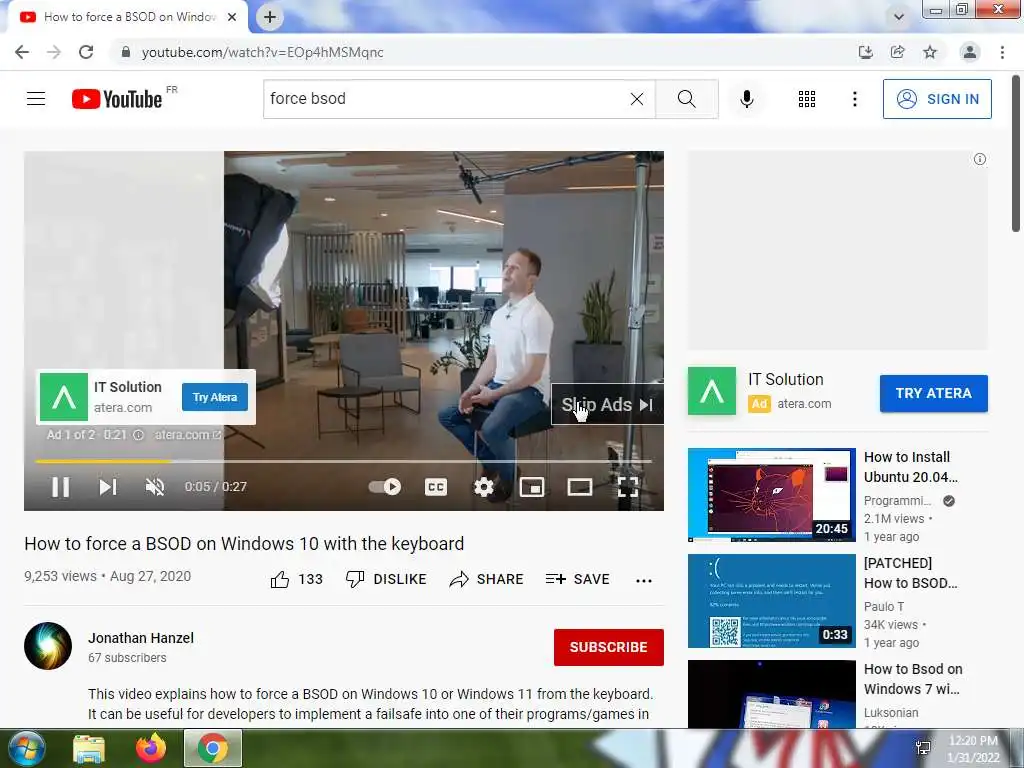
Task: Open Chrome tab search chevron
Action: click(x=899, y=17)
